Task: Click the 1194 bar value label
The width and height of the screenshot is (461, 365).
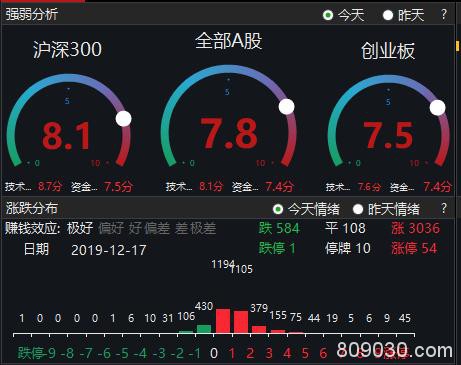Action: tap(223, 264)
